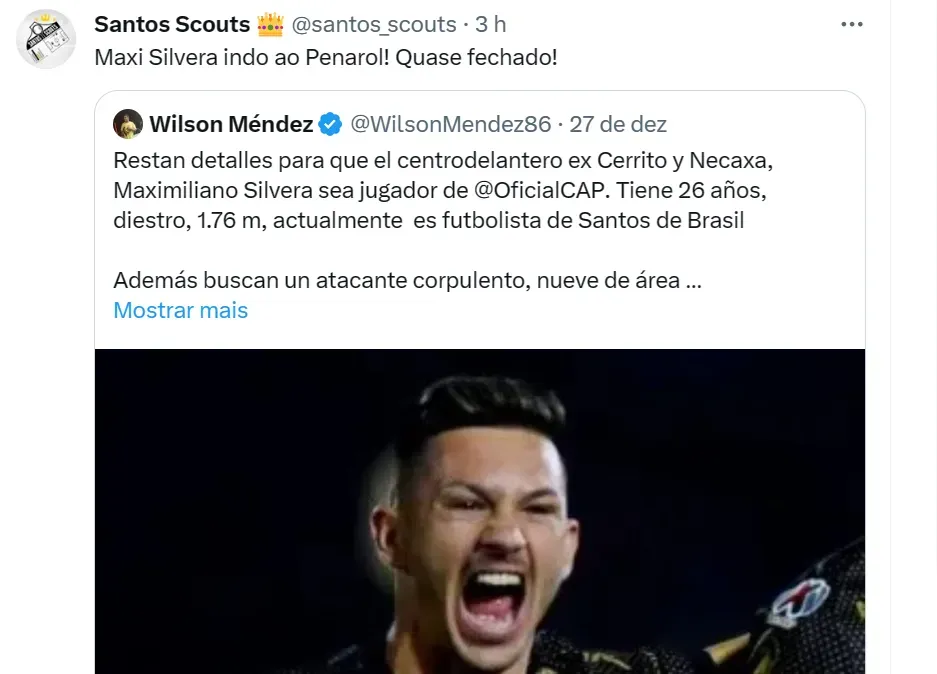
Task: Open menu via three-dot icon top right
Action: pos(851,22)
